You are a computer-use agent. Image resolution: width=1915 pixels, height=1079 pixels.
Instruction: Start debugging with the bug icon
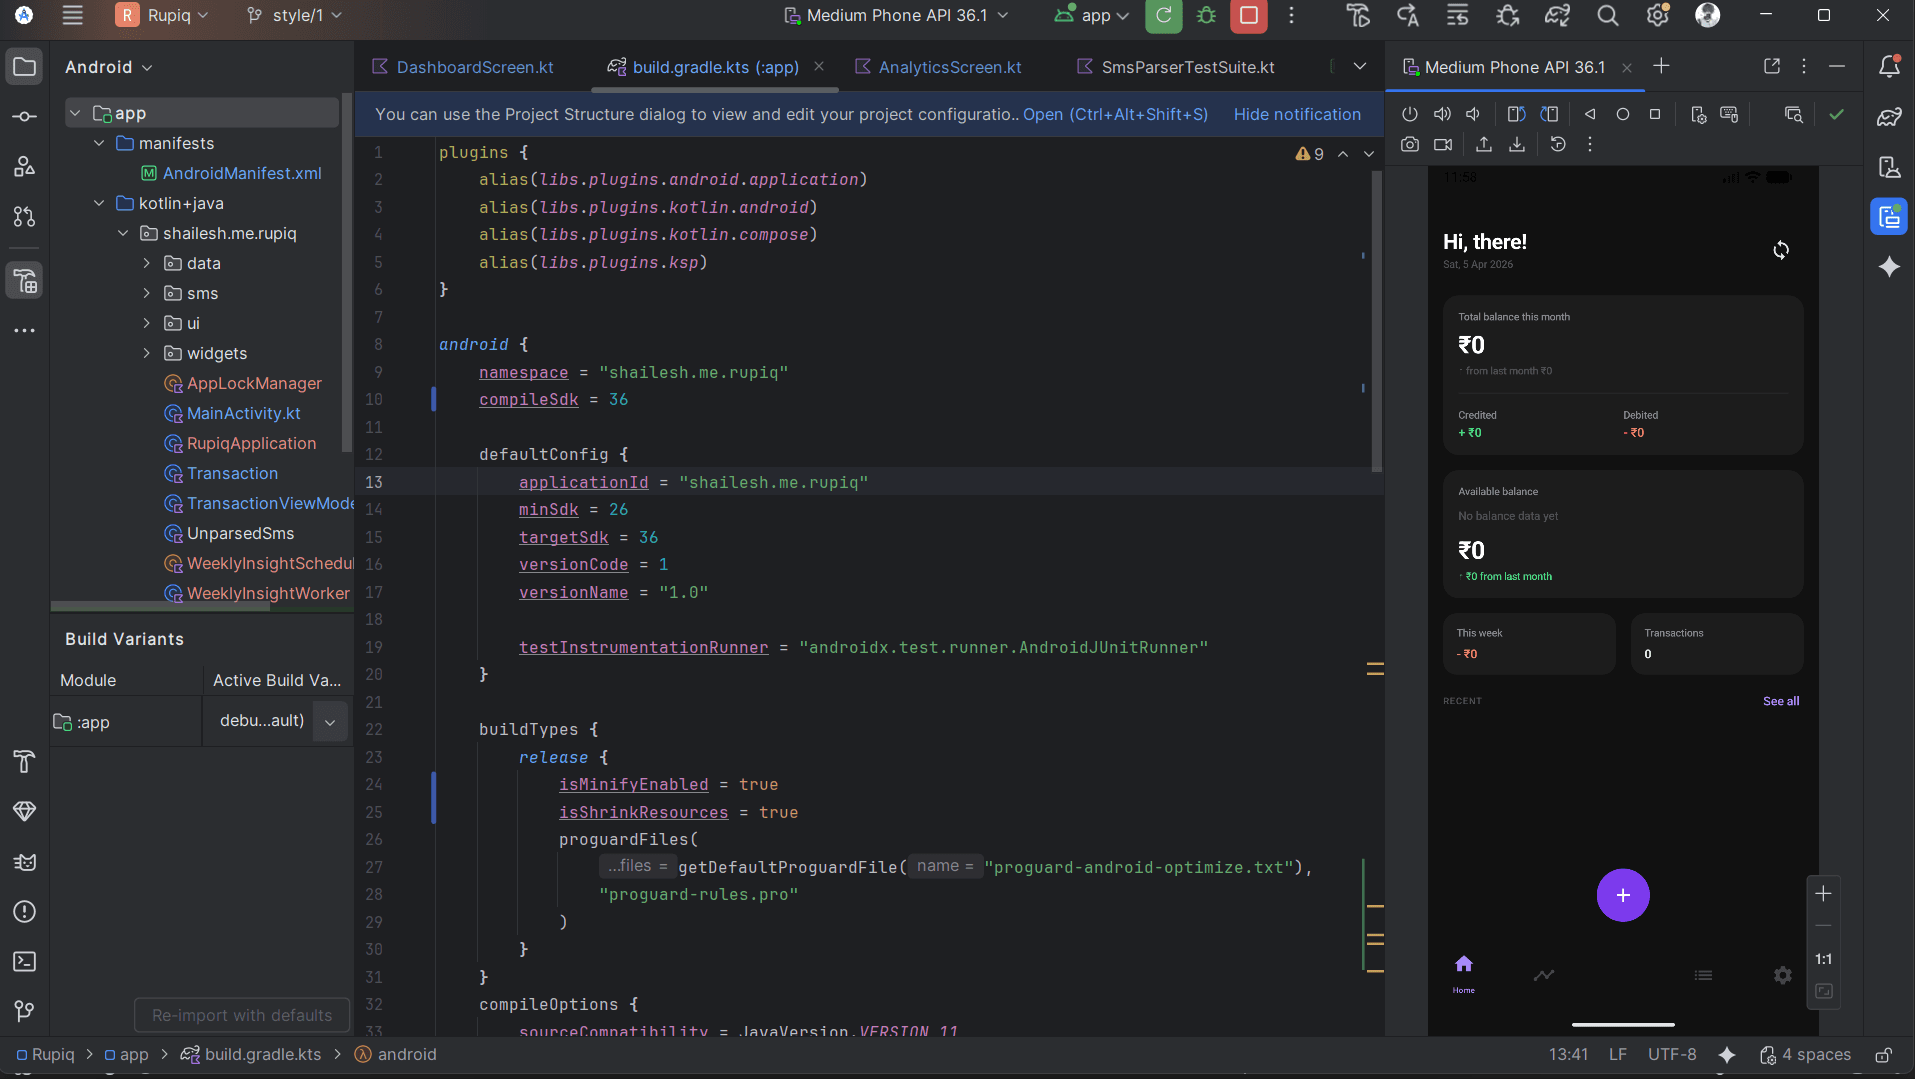[x=1207, y=15]
